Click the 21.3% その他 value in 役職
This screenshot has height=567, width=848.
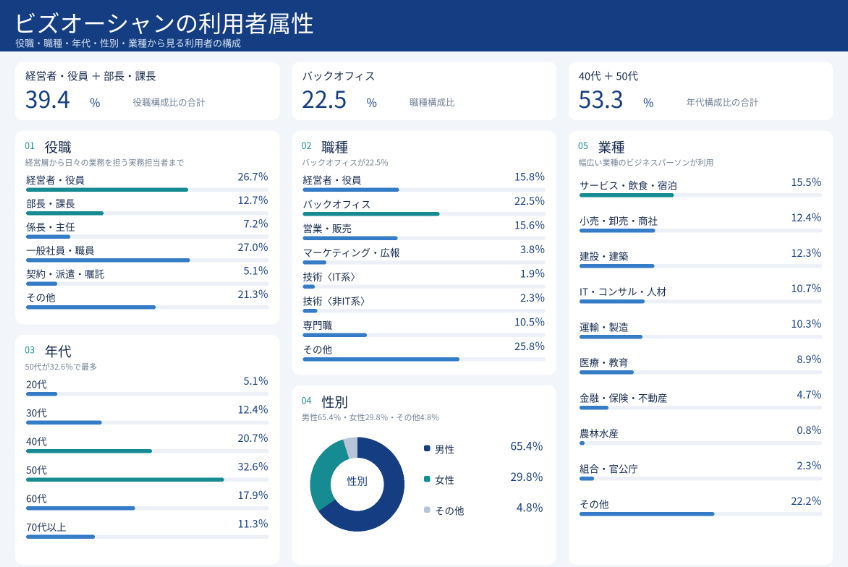(x=253, y=294)
